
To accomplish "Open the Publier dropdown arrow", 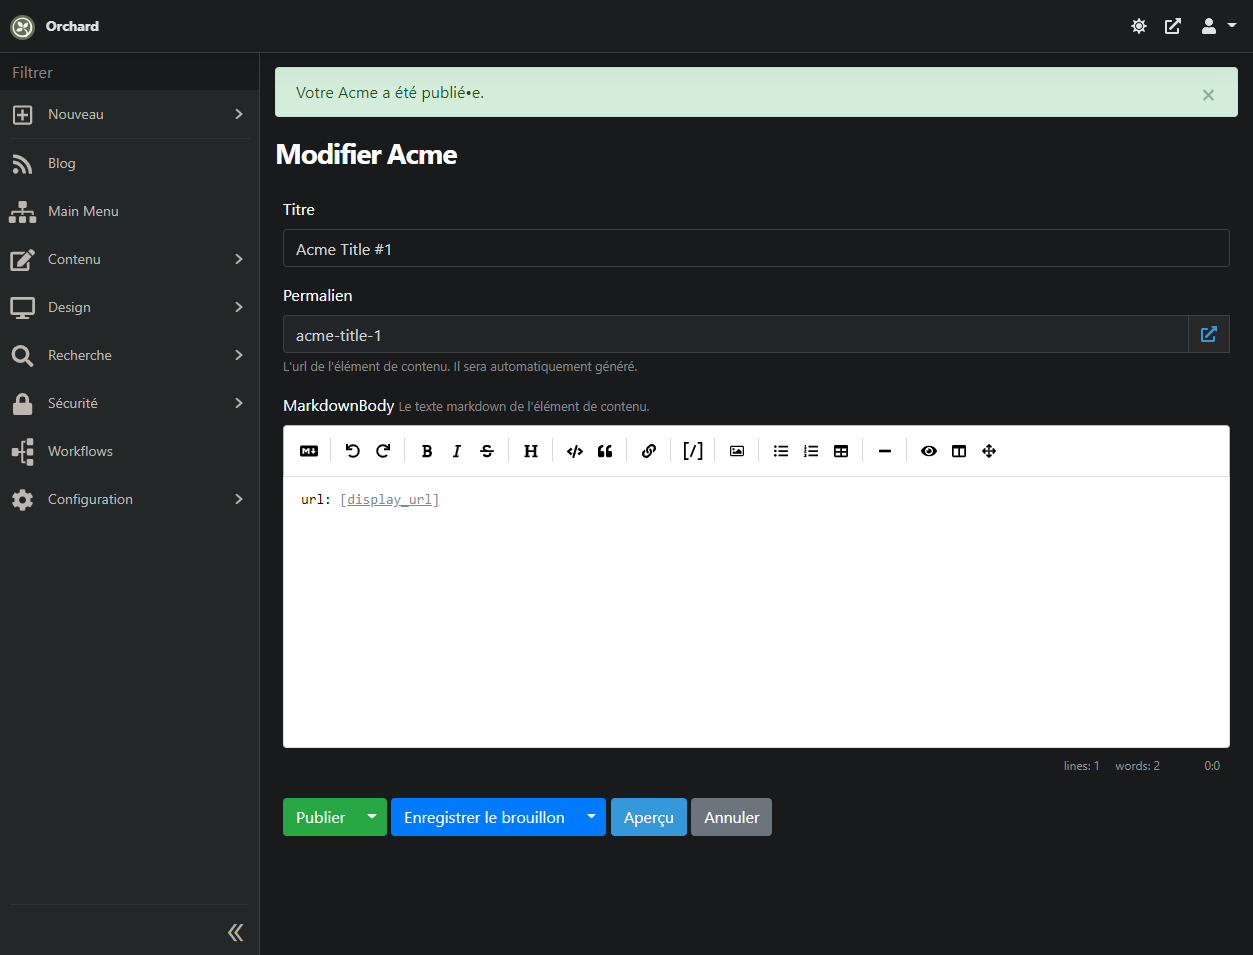I will (370, 817).
